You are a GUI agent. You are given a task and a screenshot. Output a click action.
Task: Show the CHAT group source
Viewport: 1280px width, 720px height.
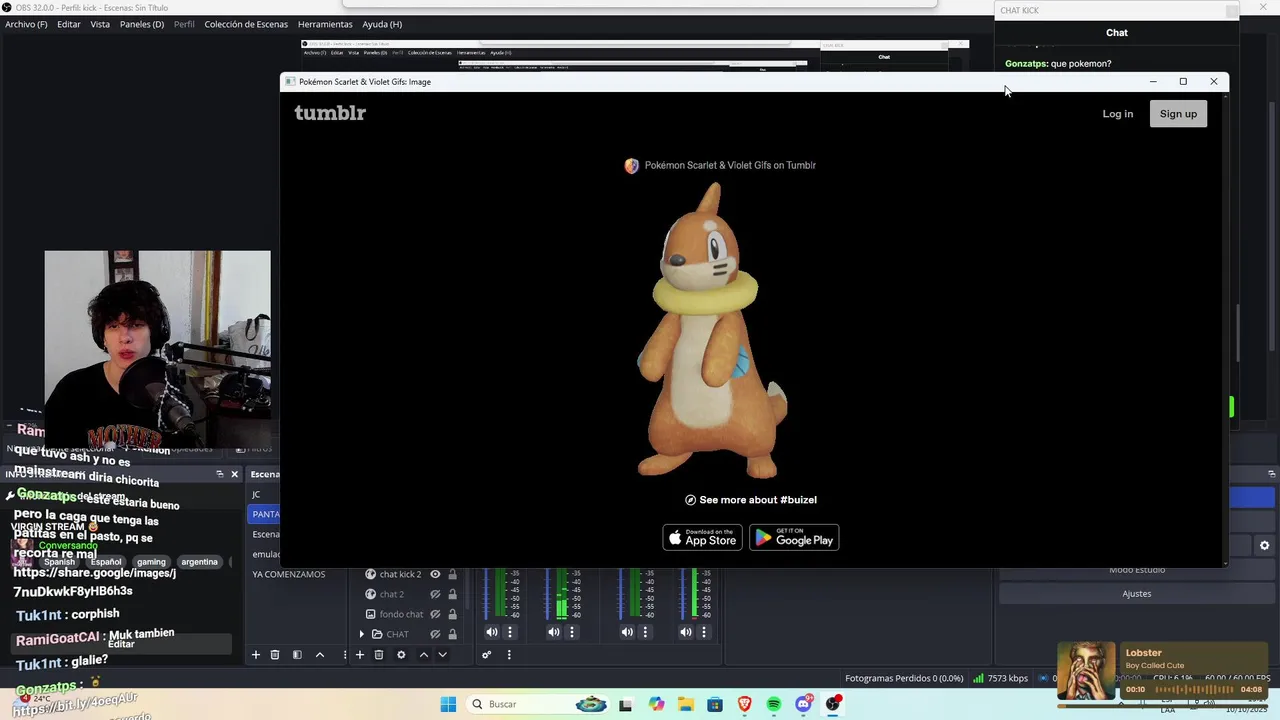coord(435,634)
